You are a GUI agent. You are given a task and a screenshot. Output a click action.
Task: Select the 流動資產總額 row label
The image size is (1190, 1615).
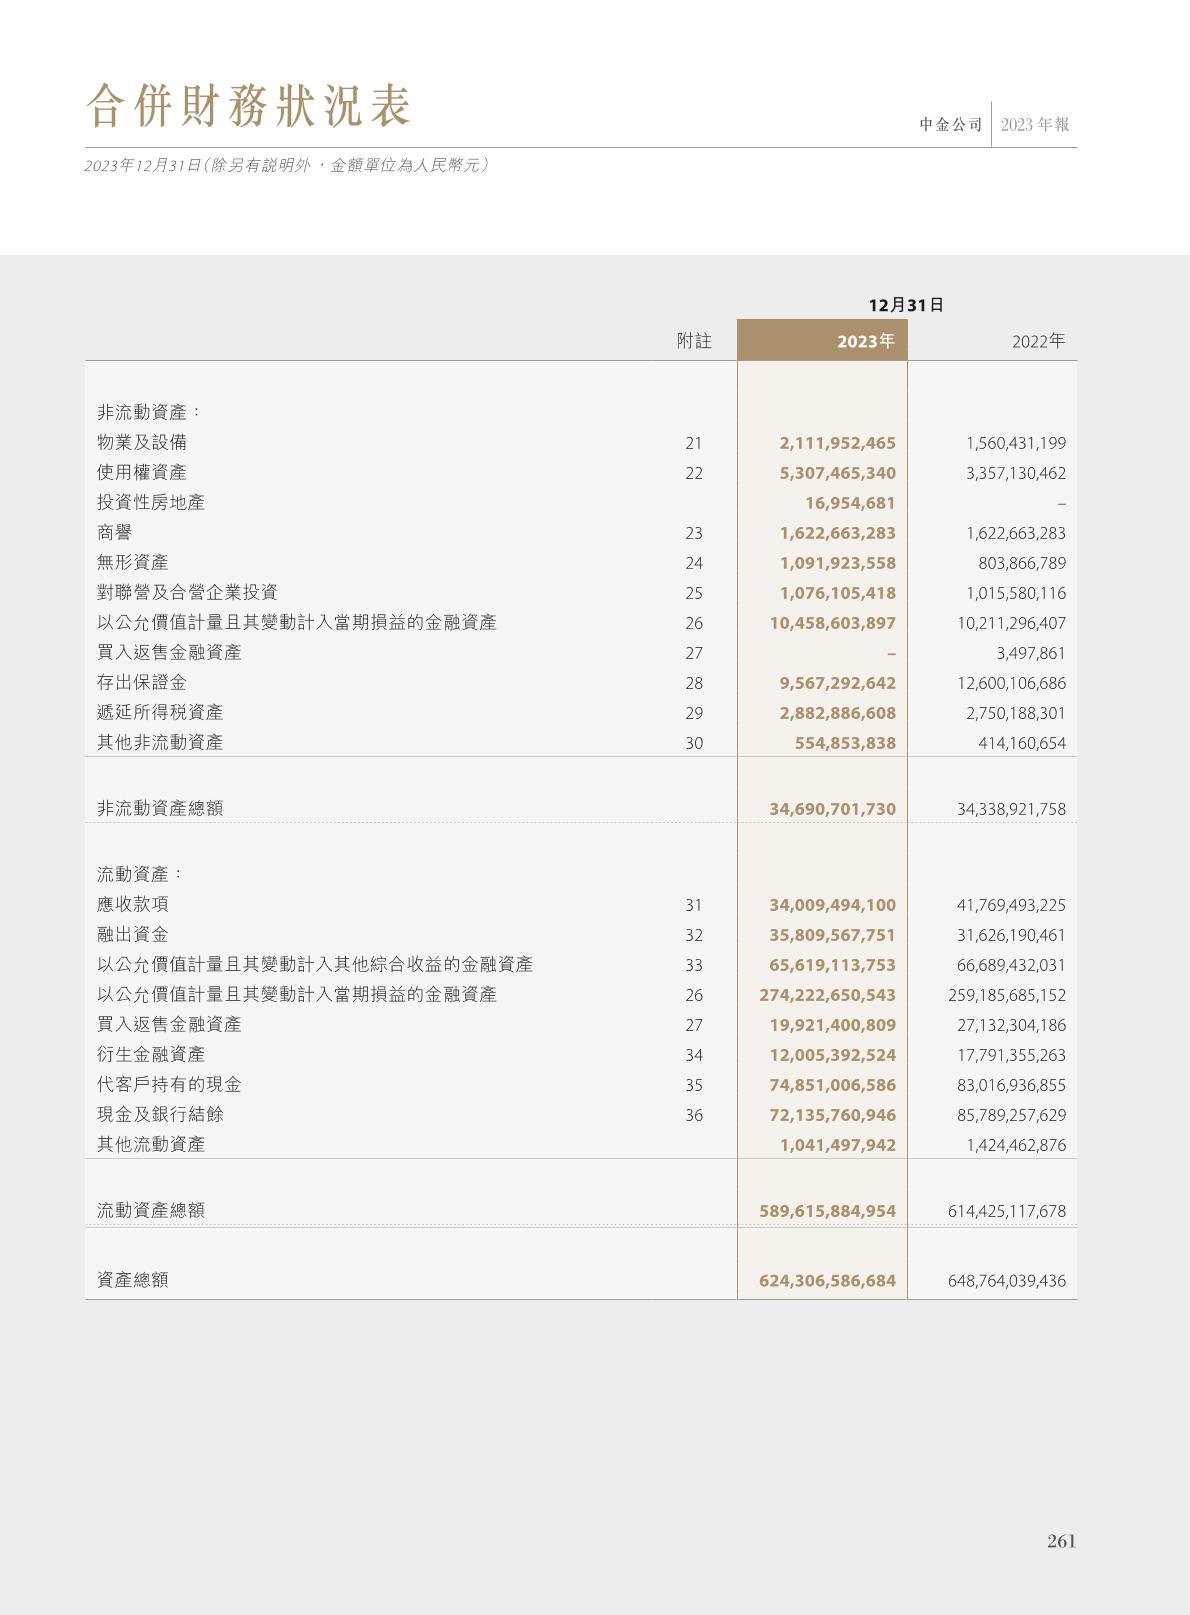coord(151,1210)
